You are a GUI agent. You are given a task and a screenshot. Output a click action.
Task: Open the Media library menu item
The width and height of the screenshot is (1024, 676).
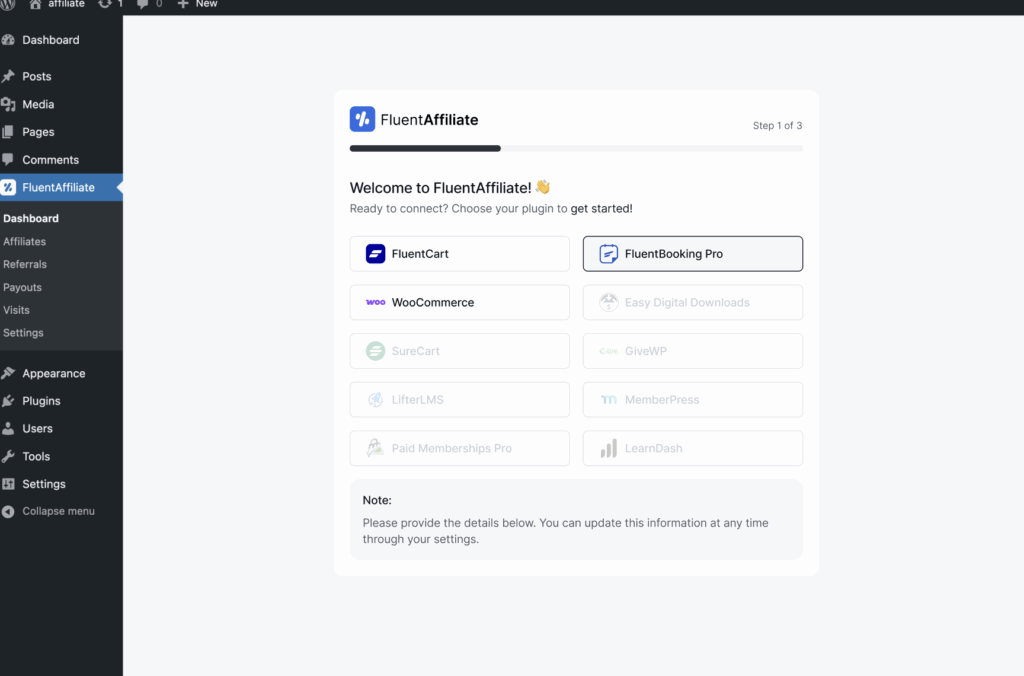pos(61,105)
